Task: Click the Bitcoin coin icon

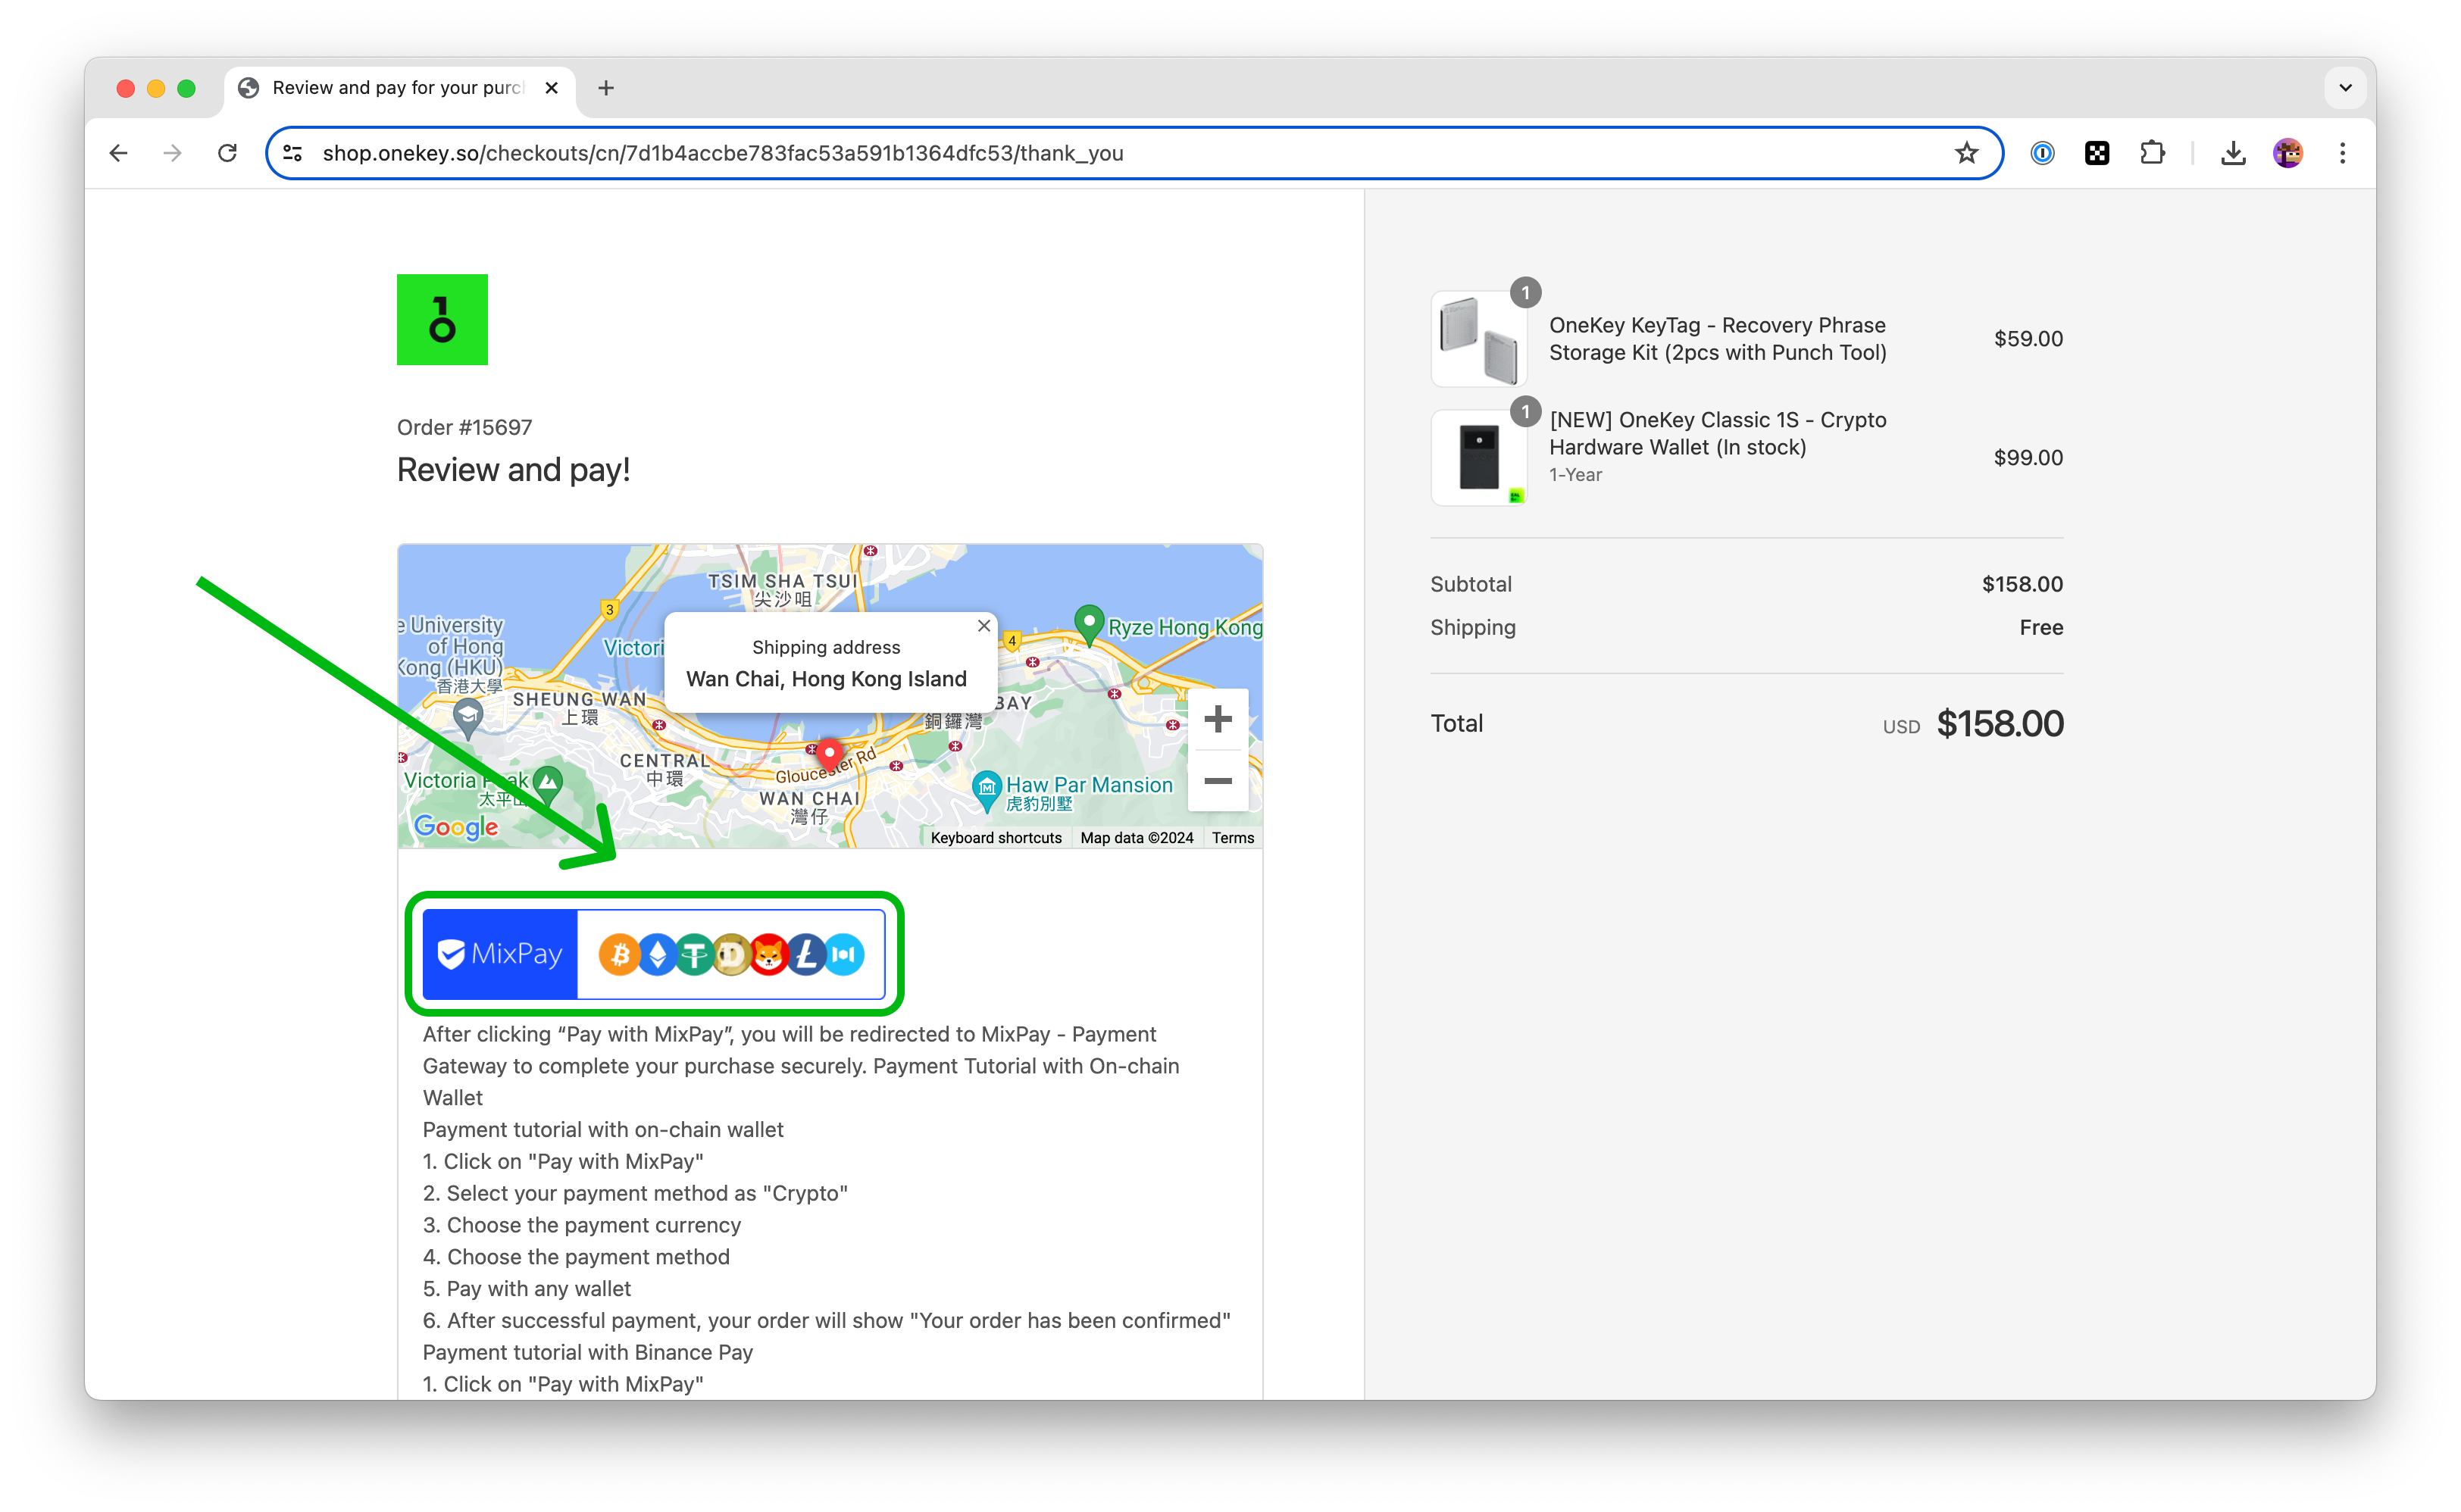Action: click(x=619, y=955)
